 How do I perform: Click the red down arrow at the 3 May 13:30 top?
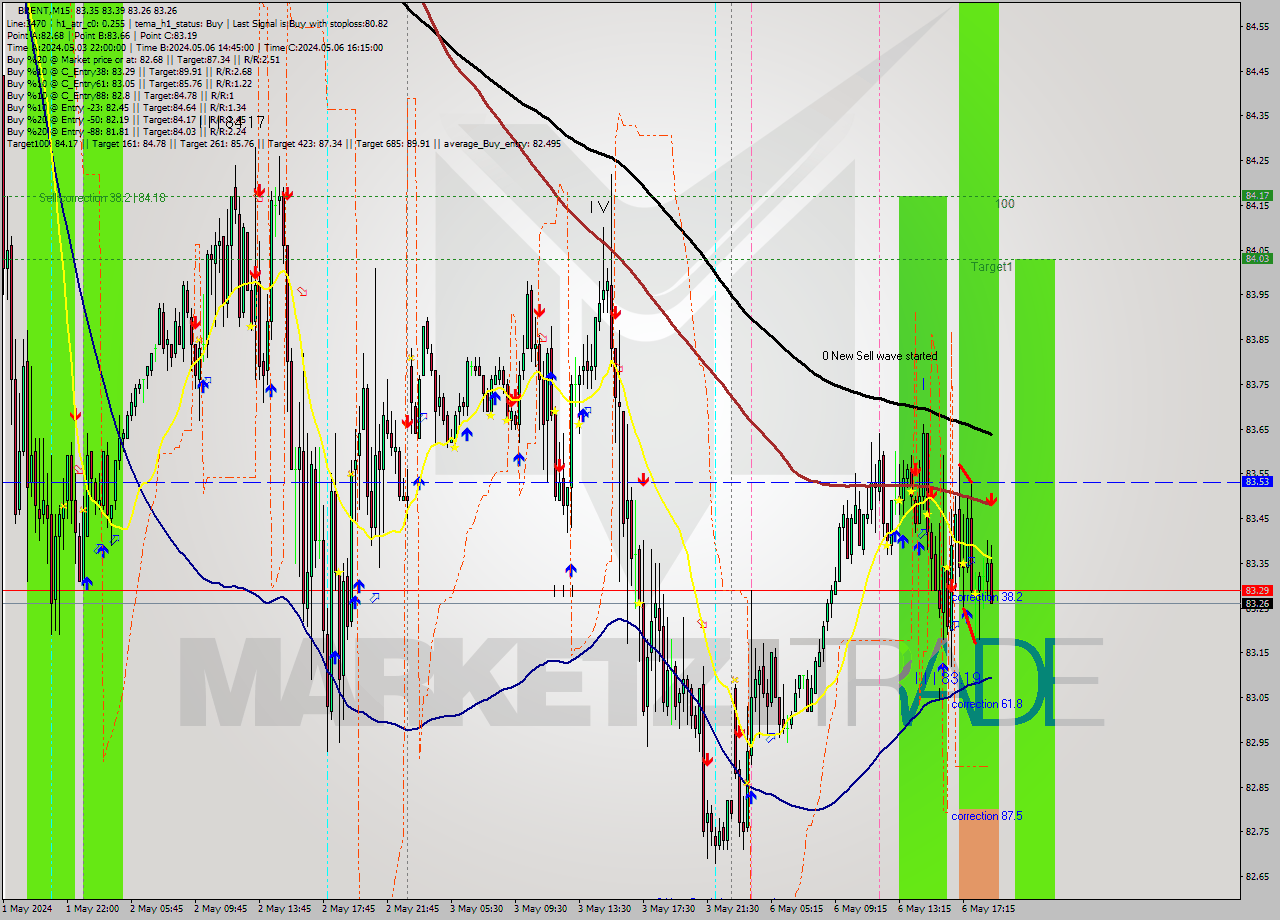615,312
